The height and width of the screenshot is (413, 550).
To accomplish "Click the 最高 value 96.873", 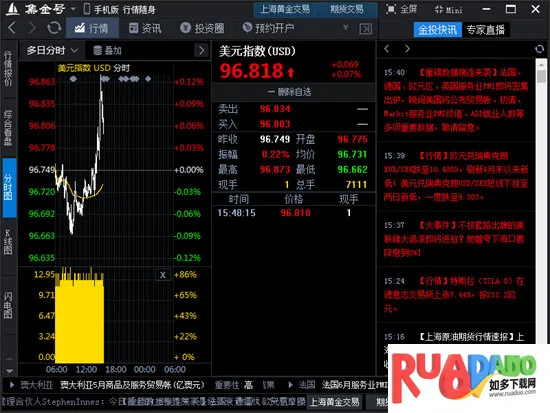I will pyautogui.click(x=275, y=170).
